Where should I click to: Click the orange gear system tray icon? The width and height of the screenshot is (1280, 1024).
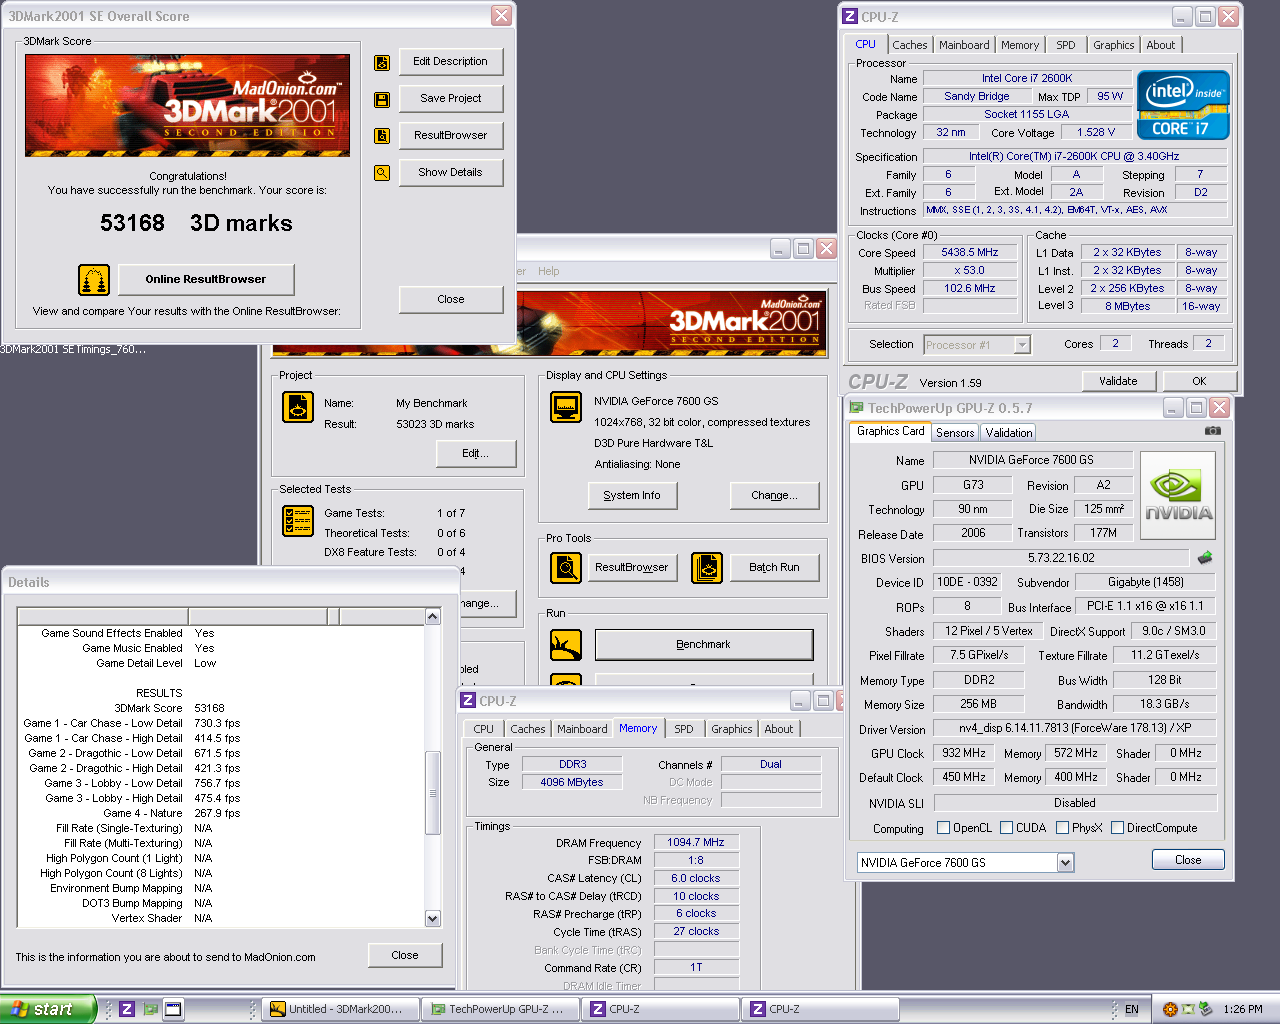point(1170,1009)
